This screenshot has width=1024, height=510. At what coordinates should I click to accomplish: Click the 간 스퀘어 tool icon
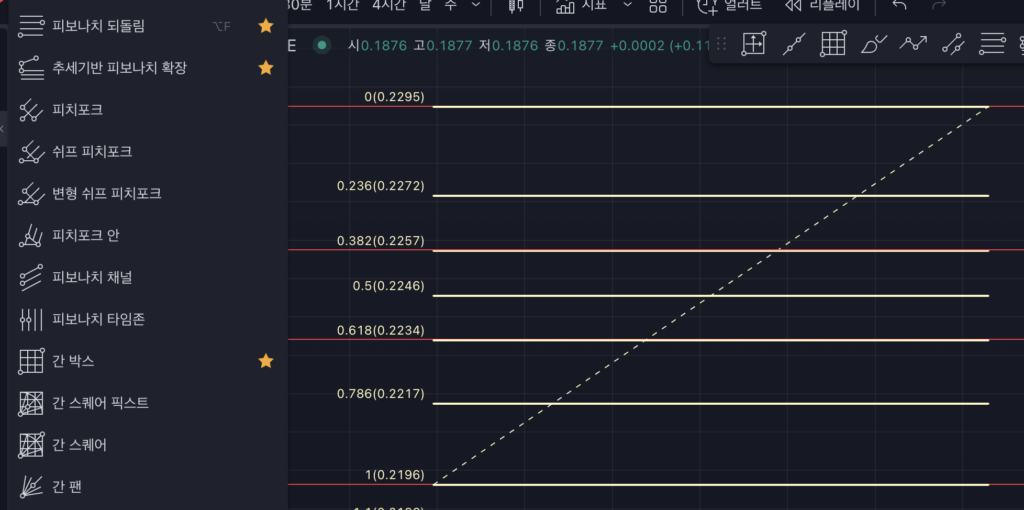31,445
